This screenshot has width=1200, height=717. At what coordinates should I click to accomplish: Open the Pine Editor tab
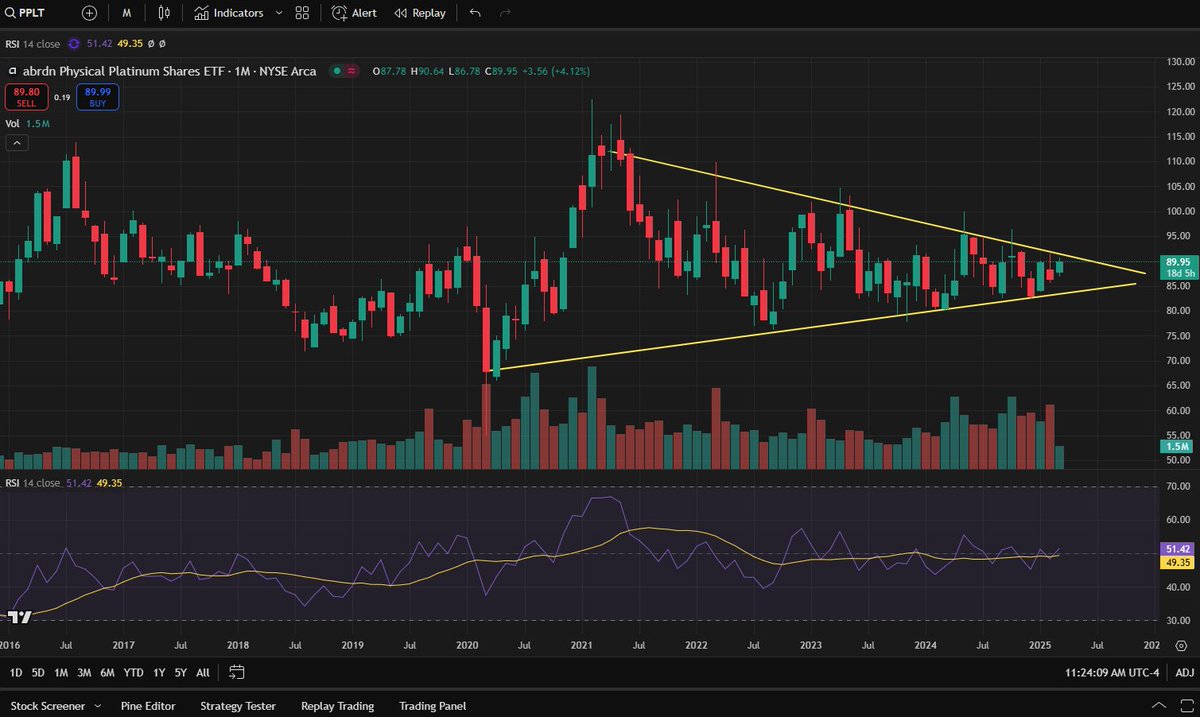(x=150, y=705)
